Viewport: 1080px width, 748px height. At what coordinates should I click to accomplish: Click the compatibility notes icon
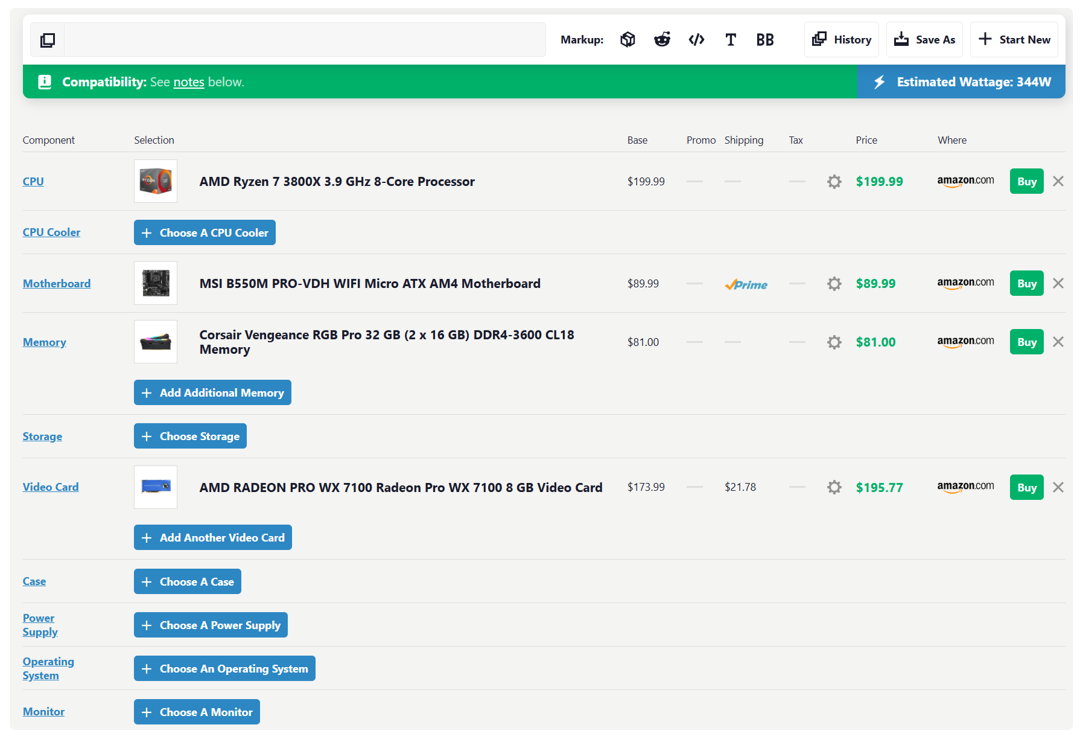click(45, 82)
